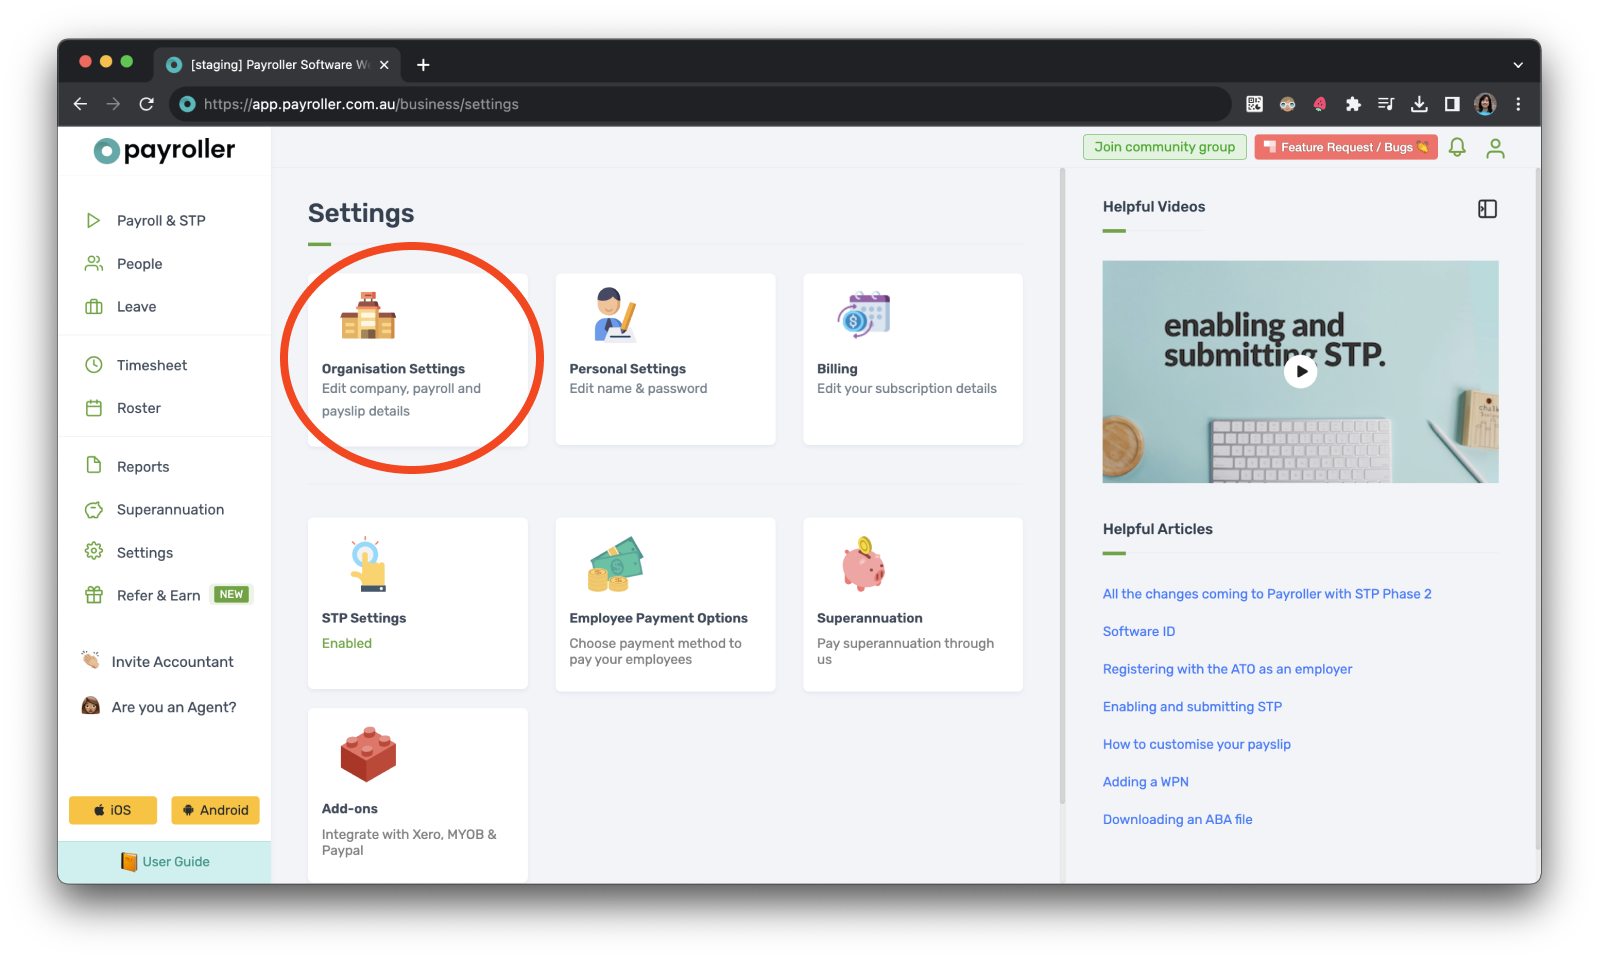Open notifications bell icon
The width and height of the screenshot is (1599, 960).
click(1457, 148)
